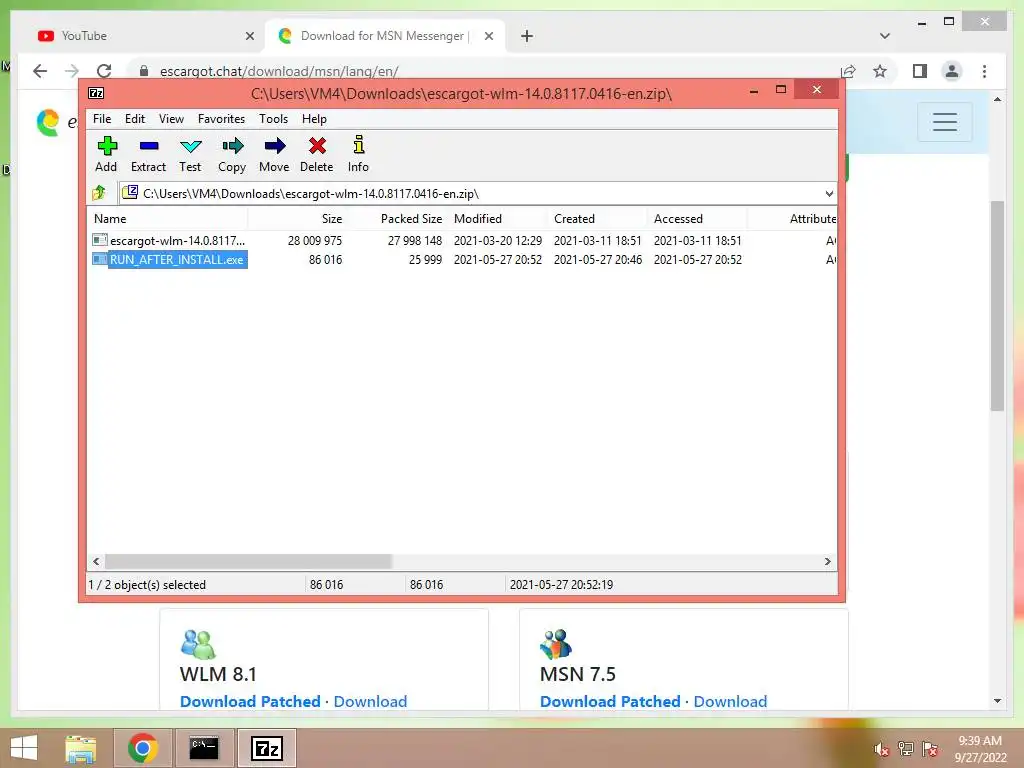Sort files by the Size column
This screenshot has height=768, width=1024.
[297, 219]
